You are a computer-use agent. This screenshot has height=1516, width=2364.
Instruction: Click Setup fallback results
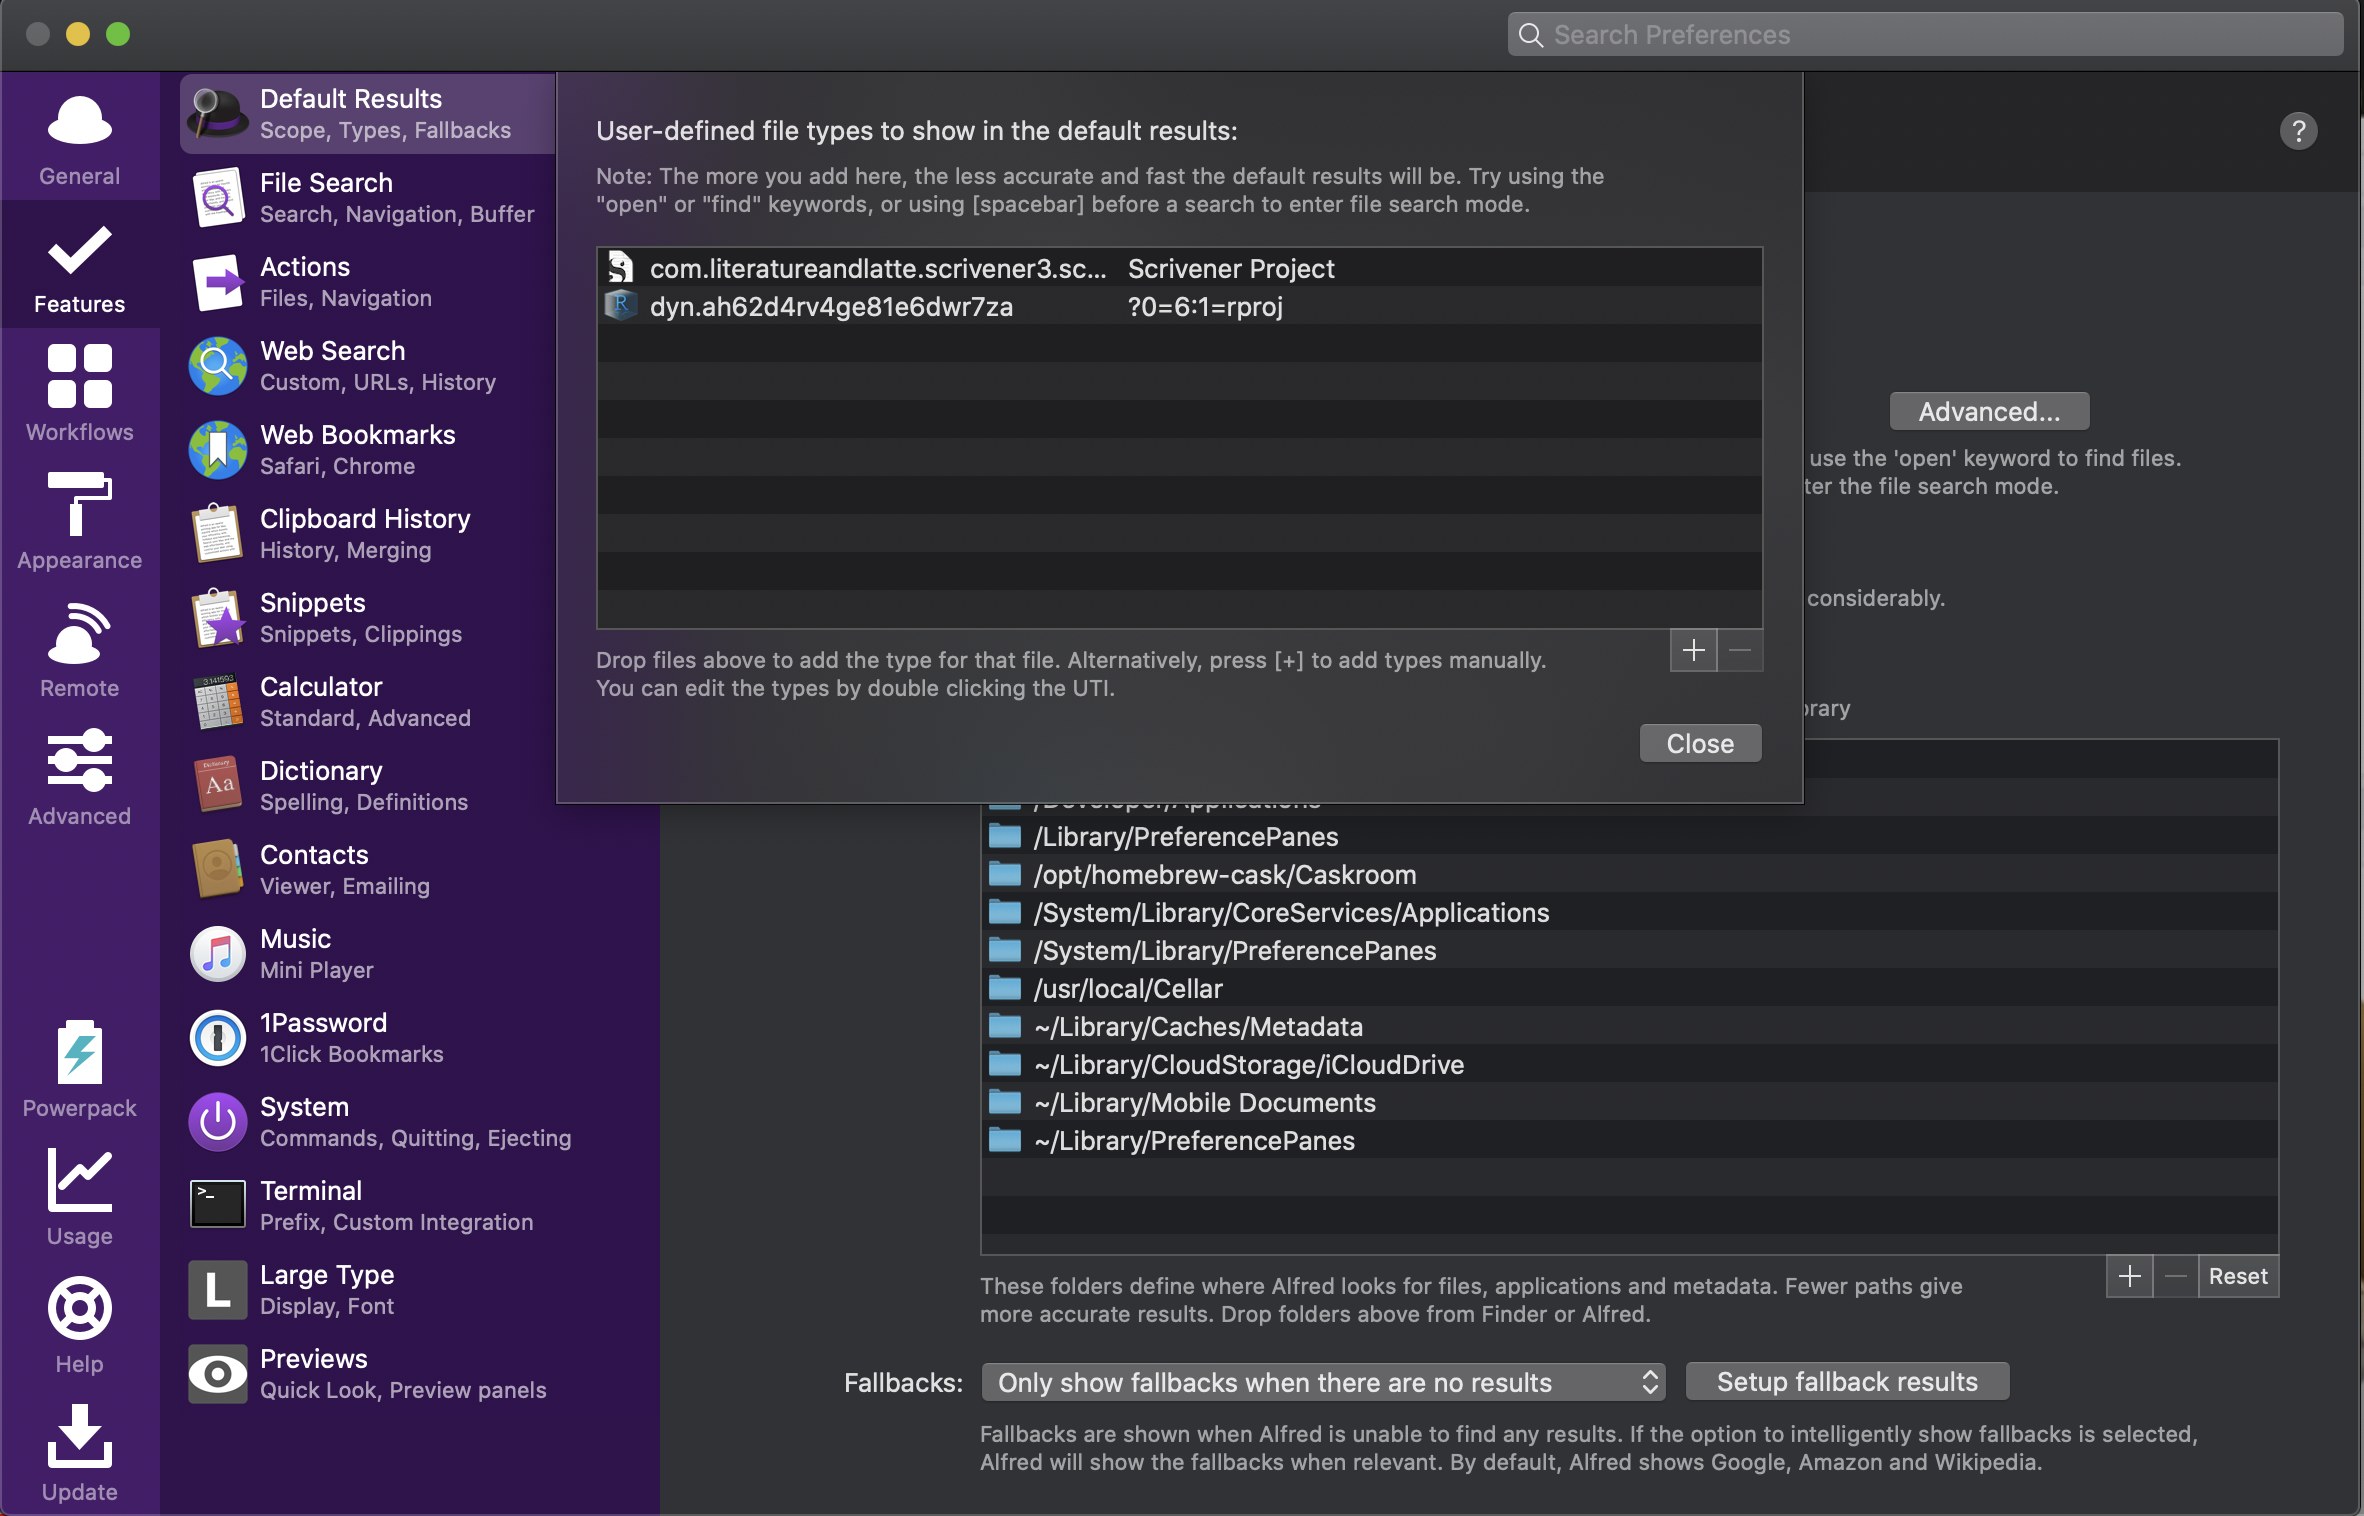pos(1847,1382)
